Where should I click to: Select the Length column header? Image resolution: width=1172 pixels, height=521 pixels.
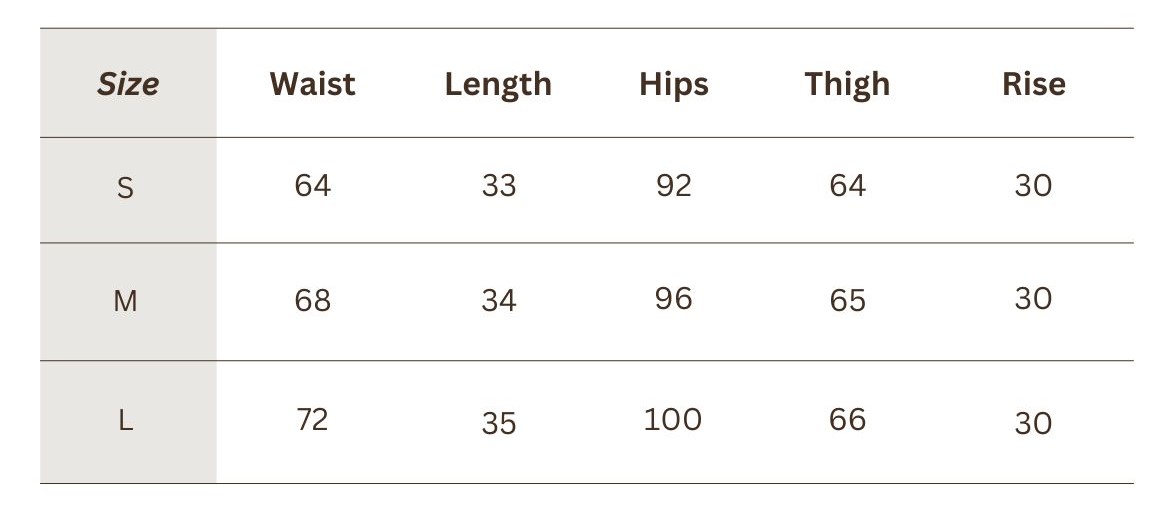tap(498, 84)
